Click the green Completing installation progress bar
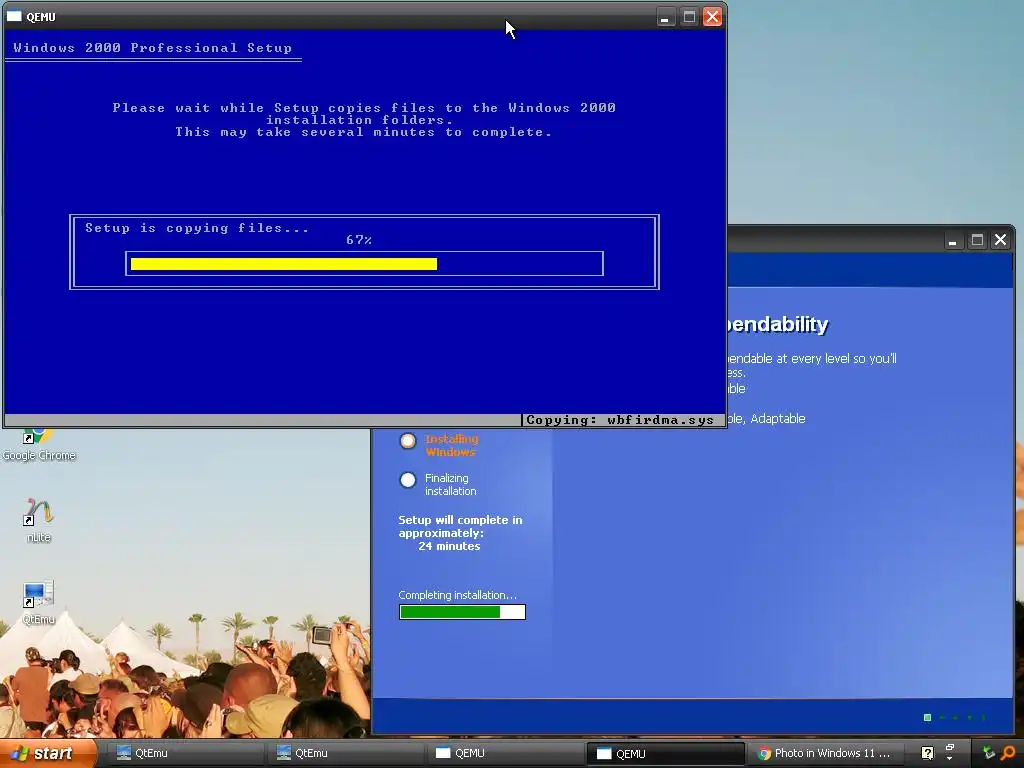Viewport: 1024px width, 768px height. (462, 612)
